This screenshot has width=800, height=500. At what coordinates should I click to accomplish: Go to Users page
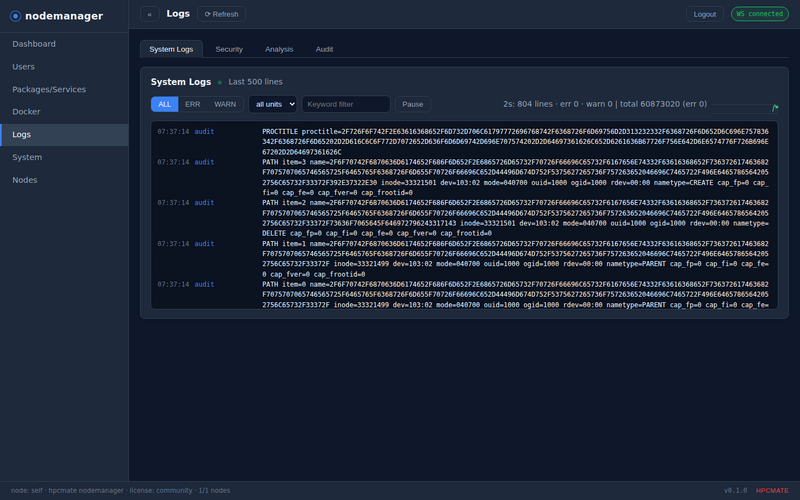tap(64, 67)
